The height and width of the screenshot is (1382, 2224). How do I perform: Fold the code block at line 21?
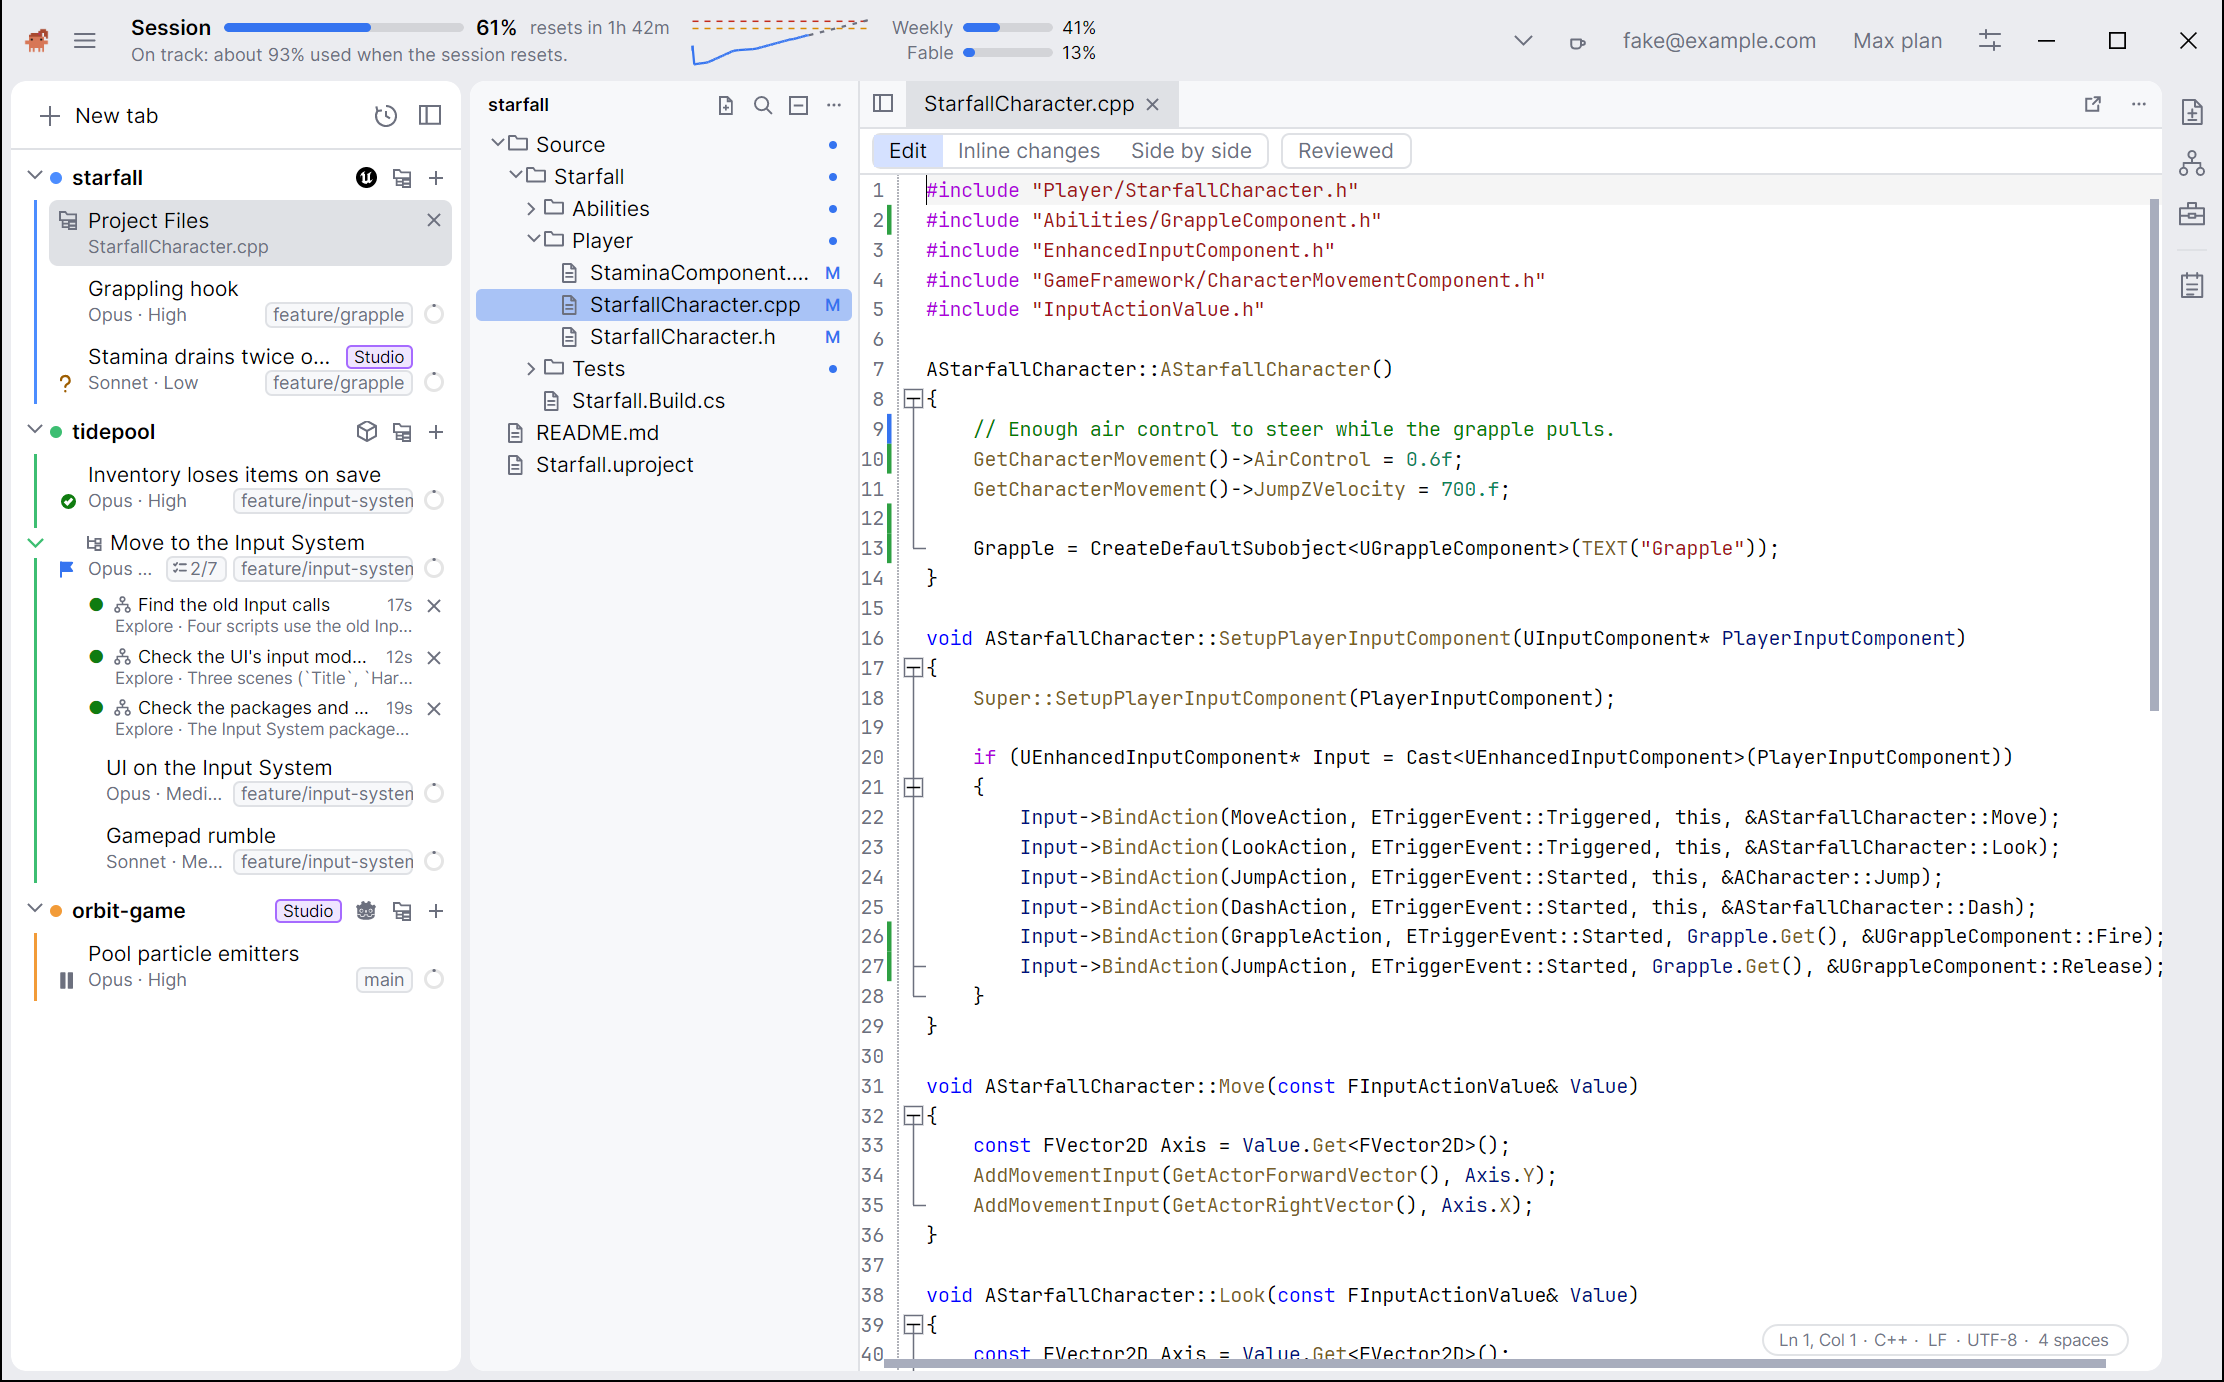pos(913,788)
